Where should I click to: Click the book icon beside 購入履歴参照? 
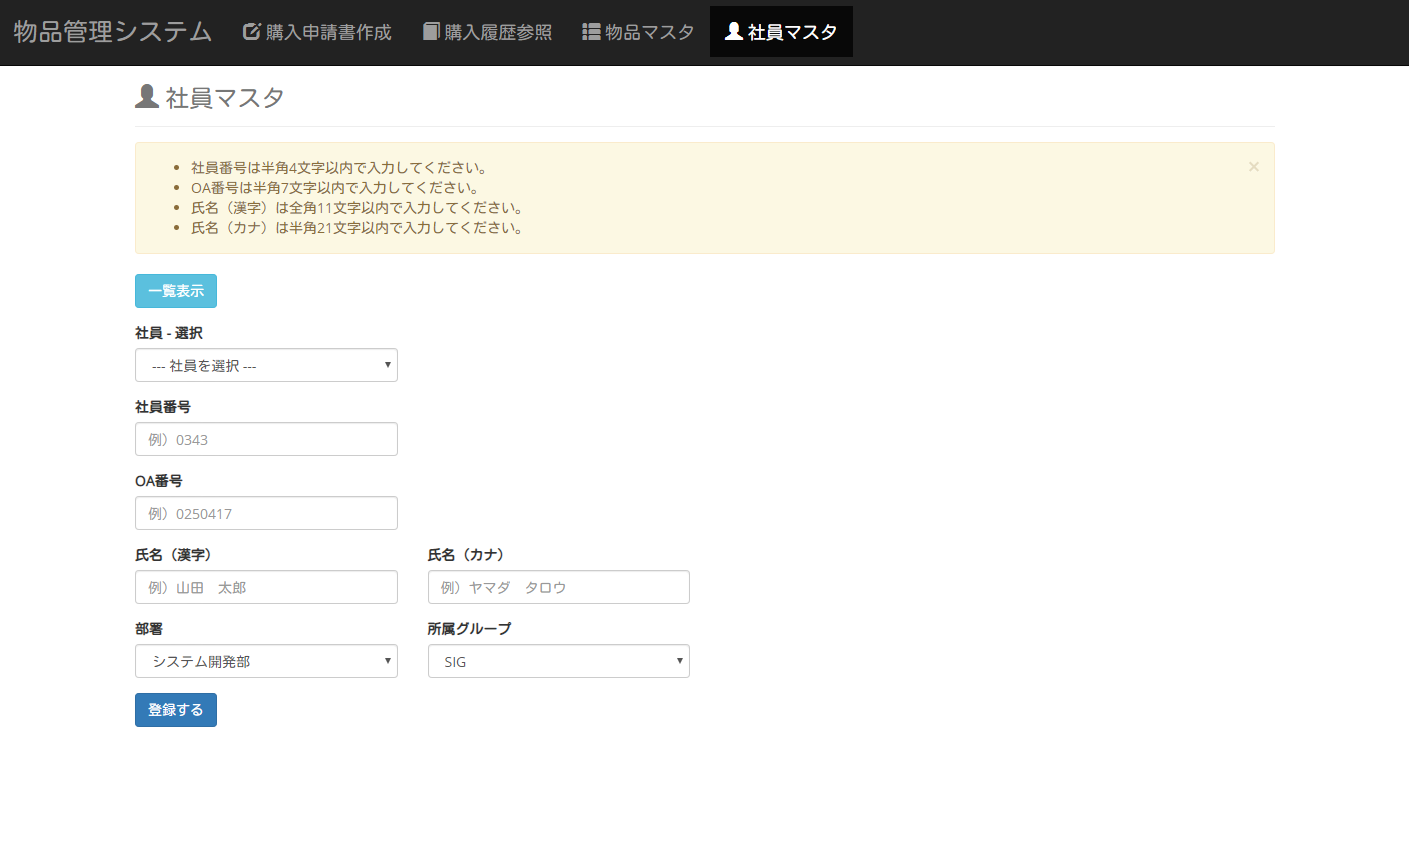431,32
